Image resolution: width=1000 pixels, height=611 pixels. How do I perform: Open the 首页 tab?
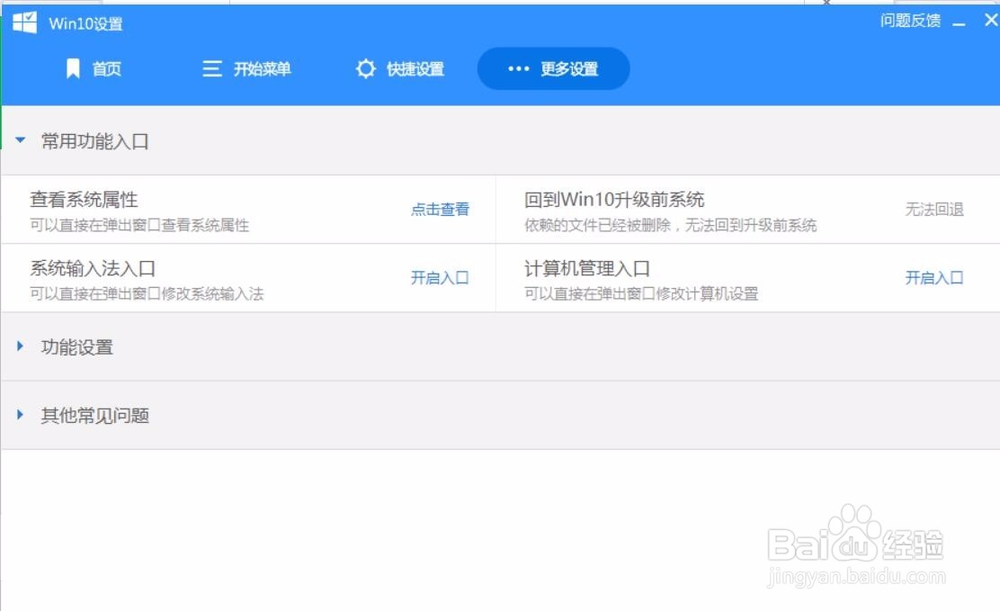click(94, 68)
